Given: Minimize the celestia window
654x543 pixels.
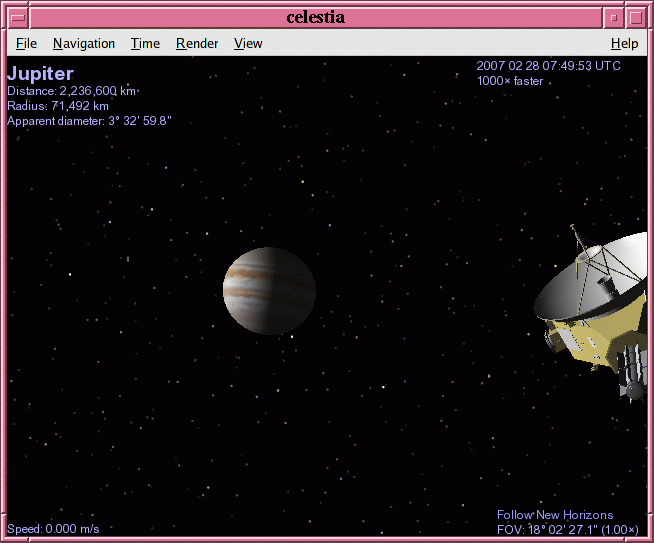Looking at the screenshot, I should 612,17.
